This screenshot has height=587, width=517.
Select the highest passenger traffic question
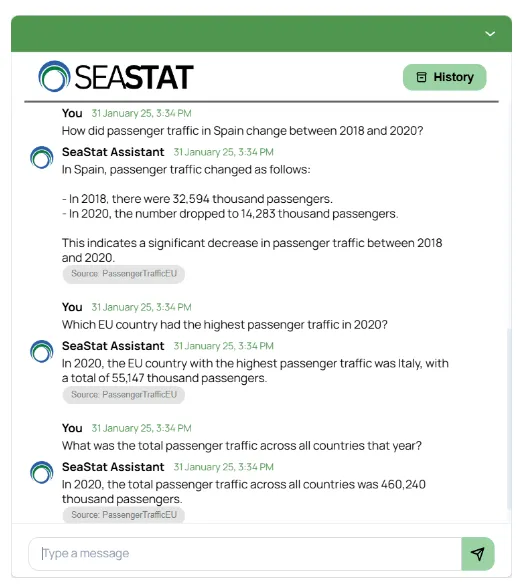[225, 325]
